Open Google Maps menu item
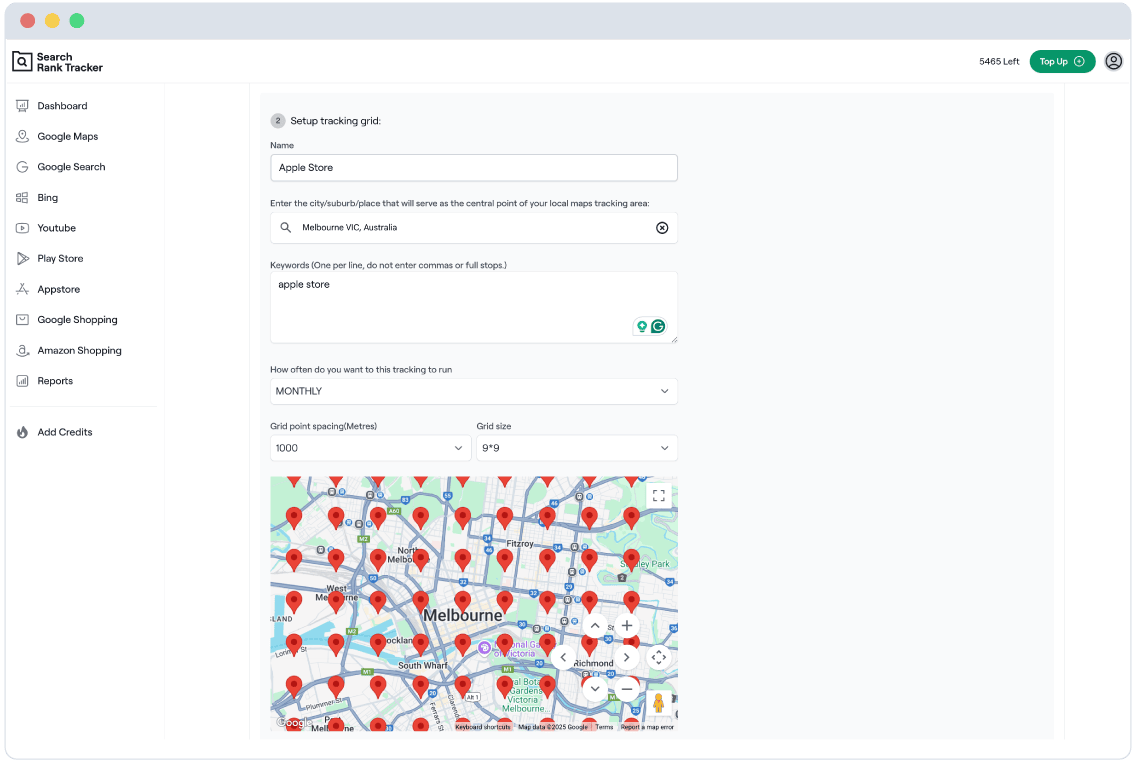This screenshot has width=1136, height=768. (68, 136)
